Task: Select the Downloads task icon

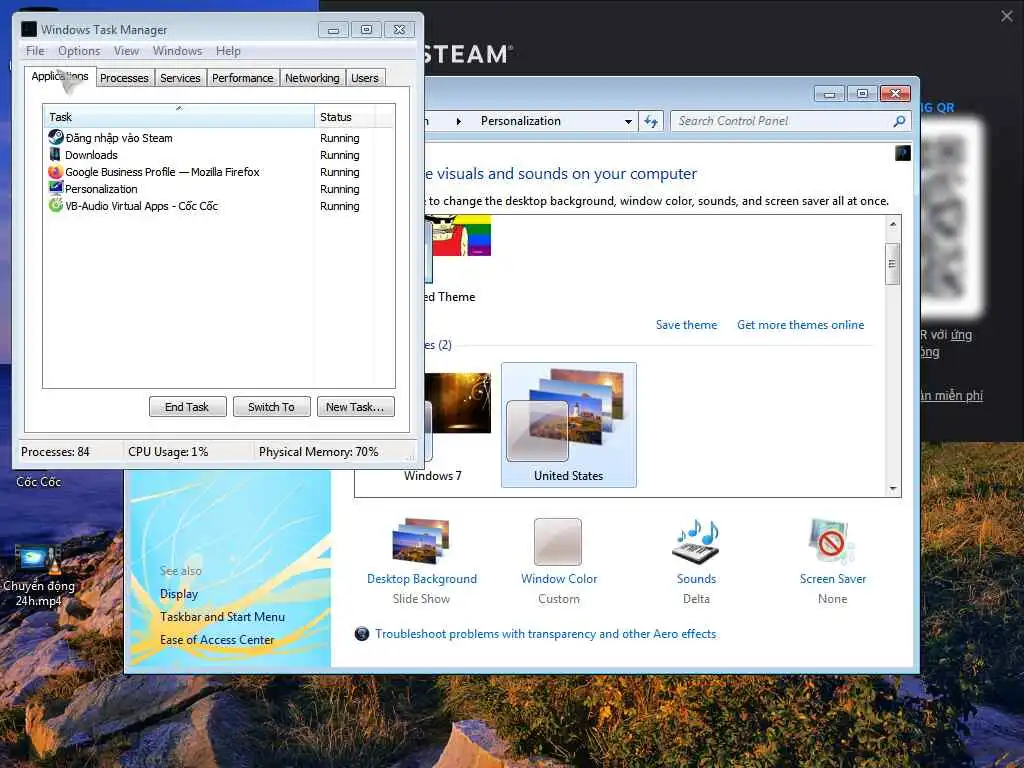Action: 56,155
